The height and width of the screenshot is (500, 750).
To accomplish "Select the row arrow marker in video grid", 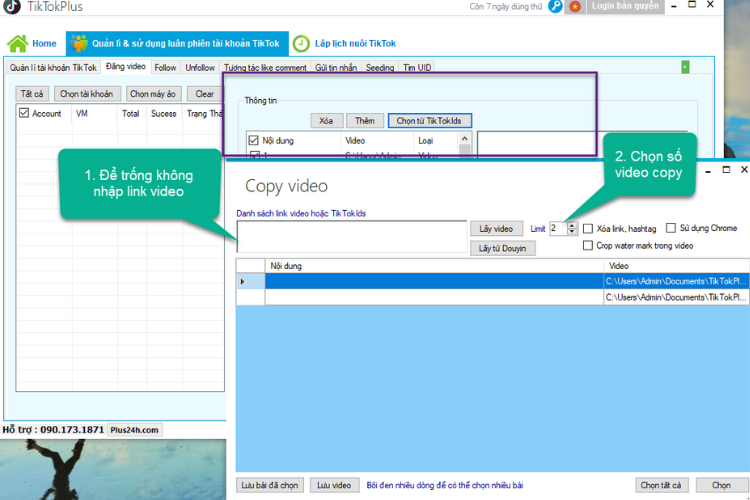I will [x=243, y=281].
